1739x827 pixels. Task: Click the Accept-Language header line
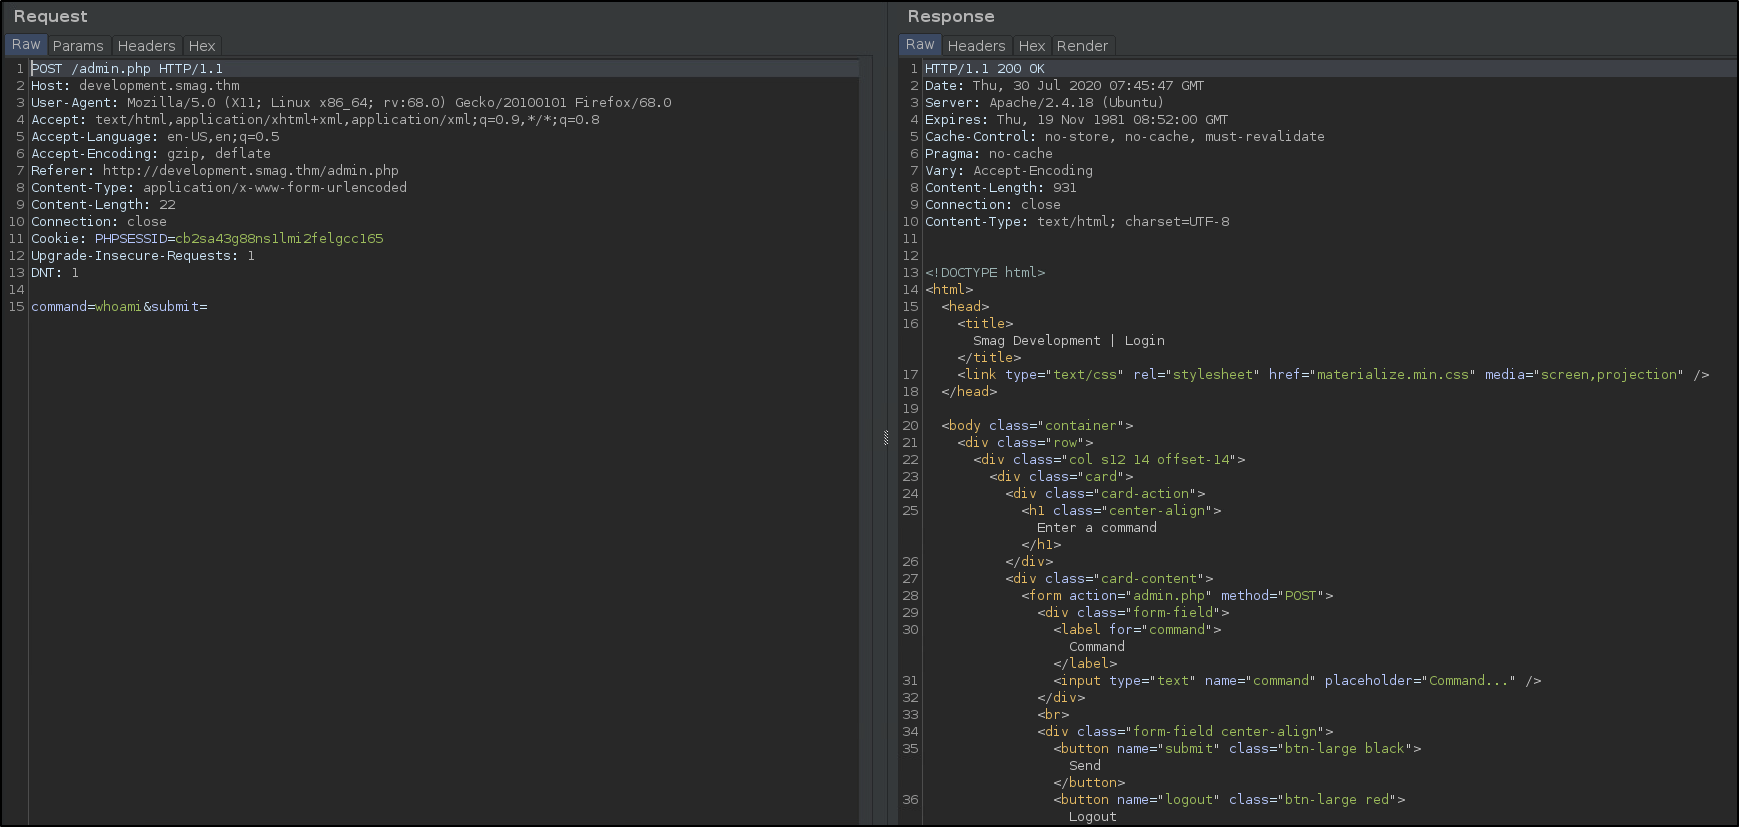(155, 137)
